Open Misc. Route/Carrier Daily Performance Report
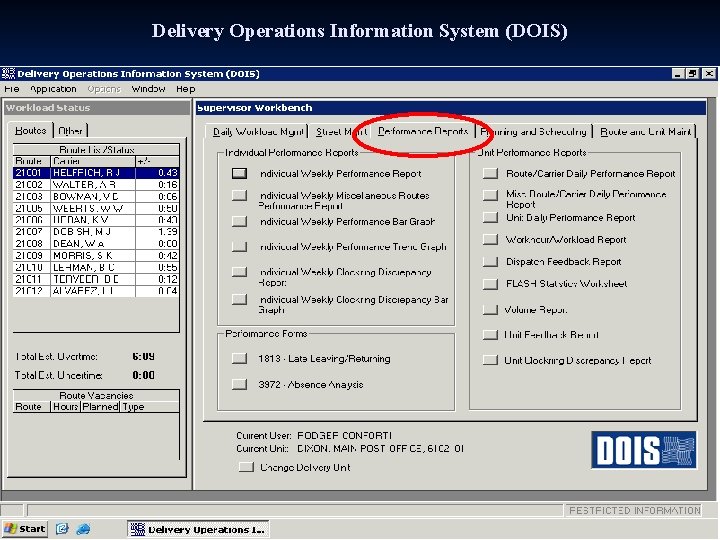 point(490,195)
